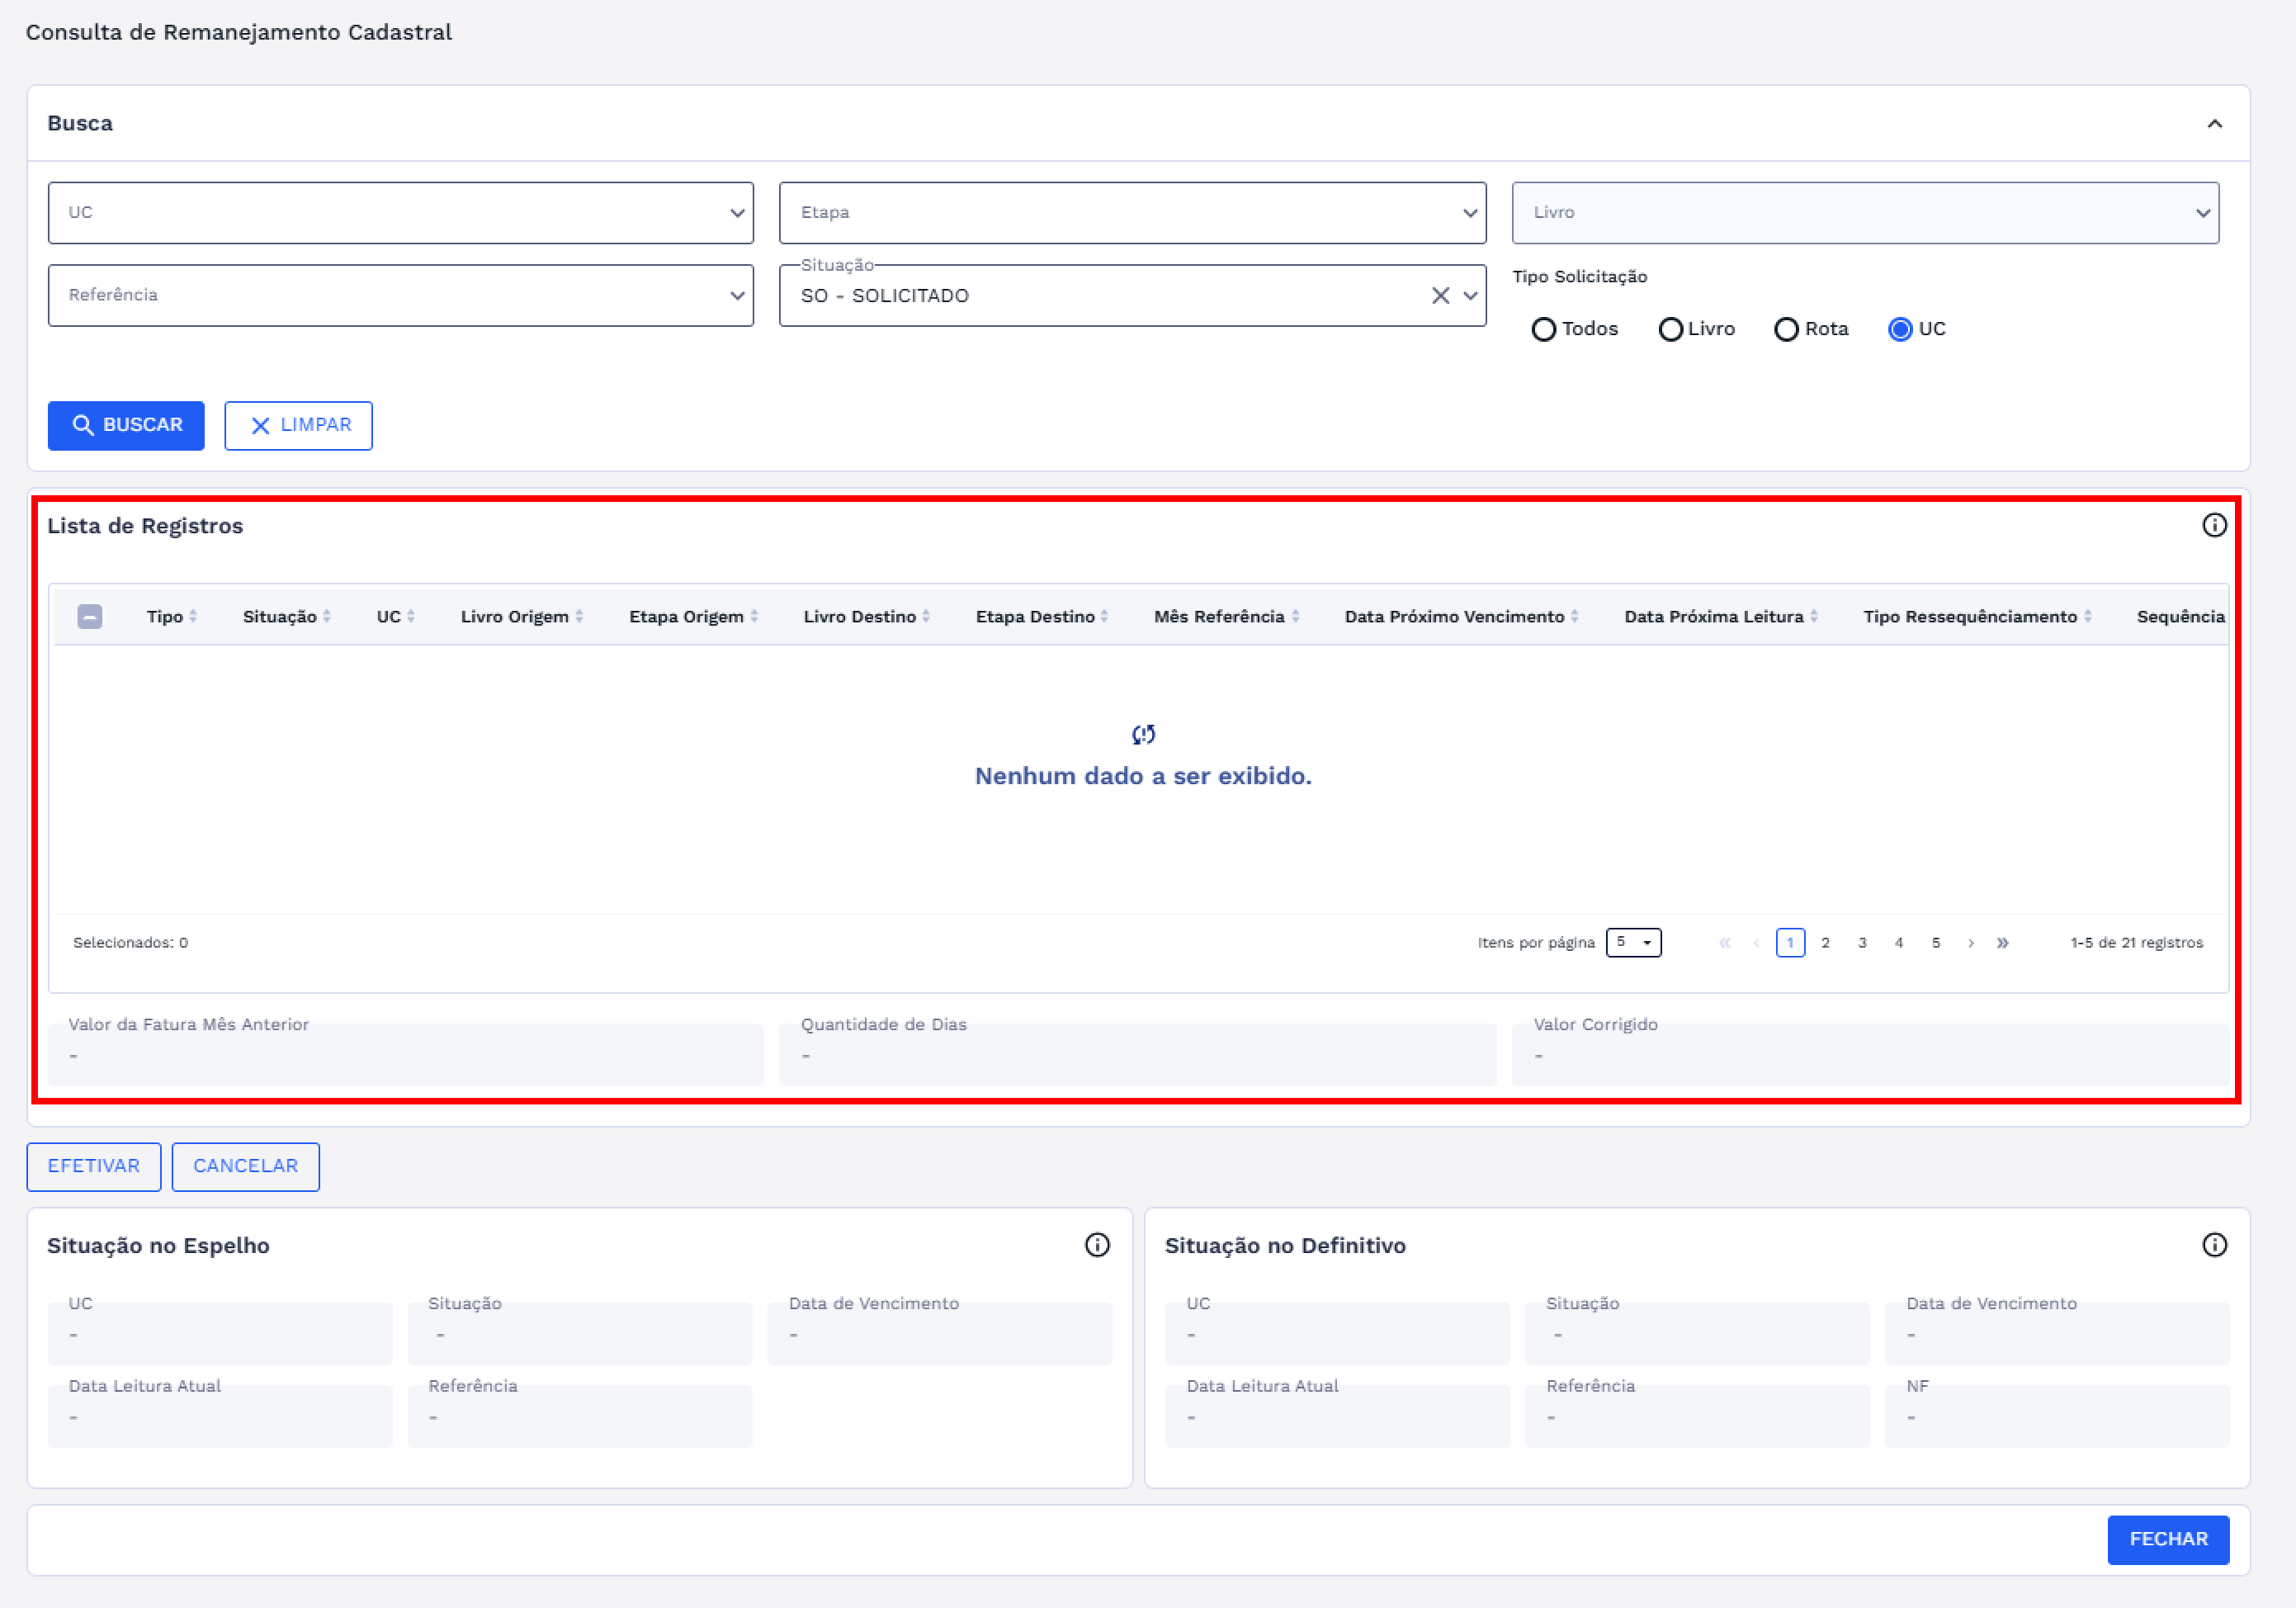
Task: Click the Valor Corrigido field
Action: pyautogui.click(x=1870, y=1054)
